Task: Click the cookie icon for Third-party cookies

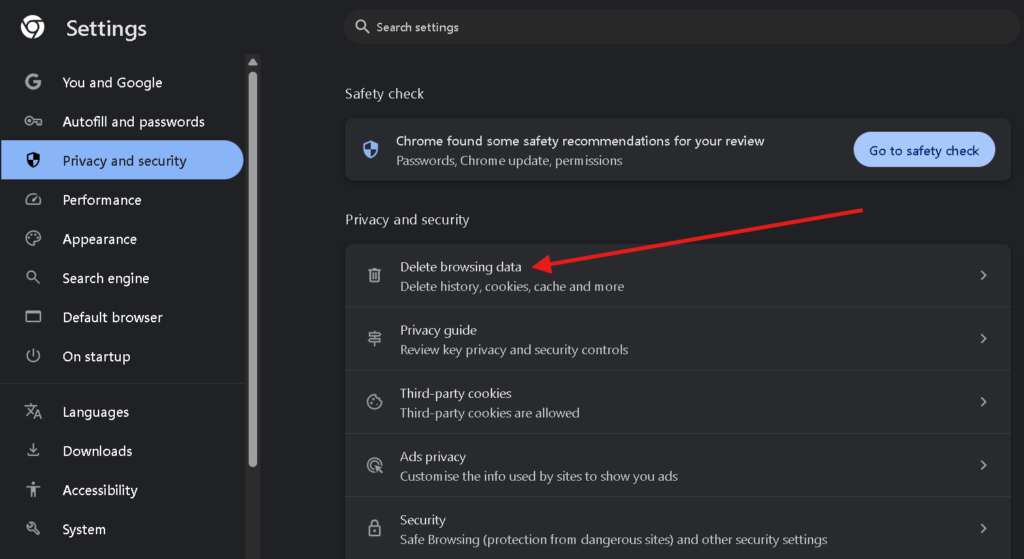Action: (374, 402)
